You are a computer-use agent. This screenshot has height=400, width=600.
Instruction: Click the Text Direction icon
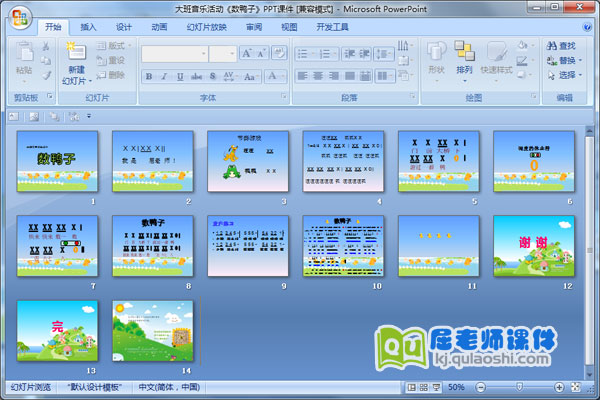click(404, 46)
